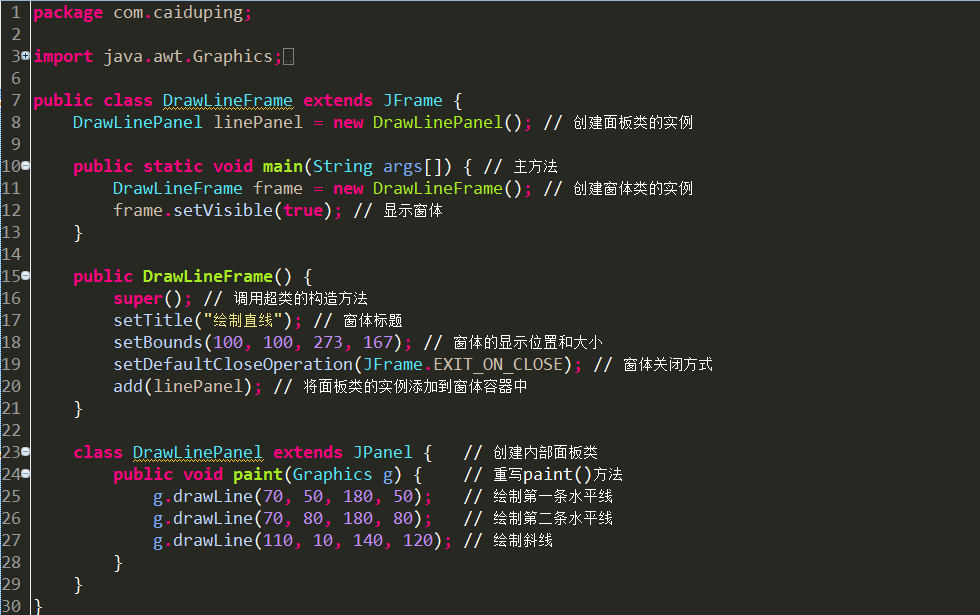Click the folded imports placeholder box

tap(288, 57)
